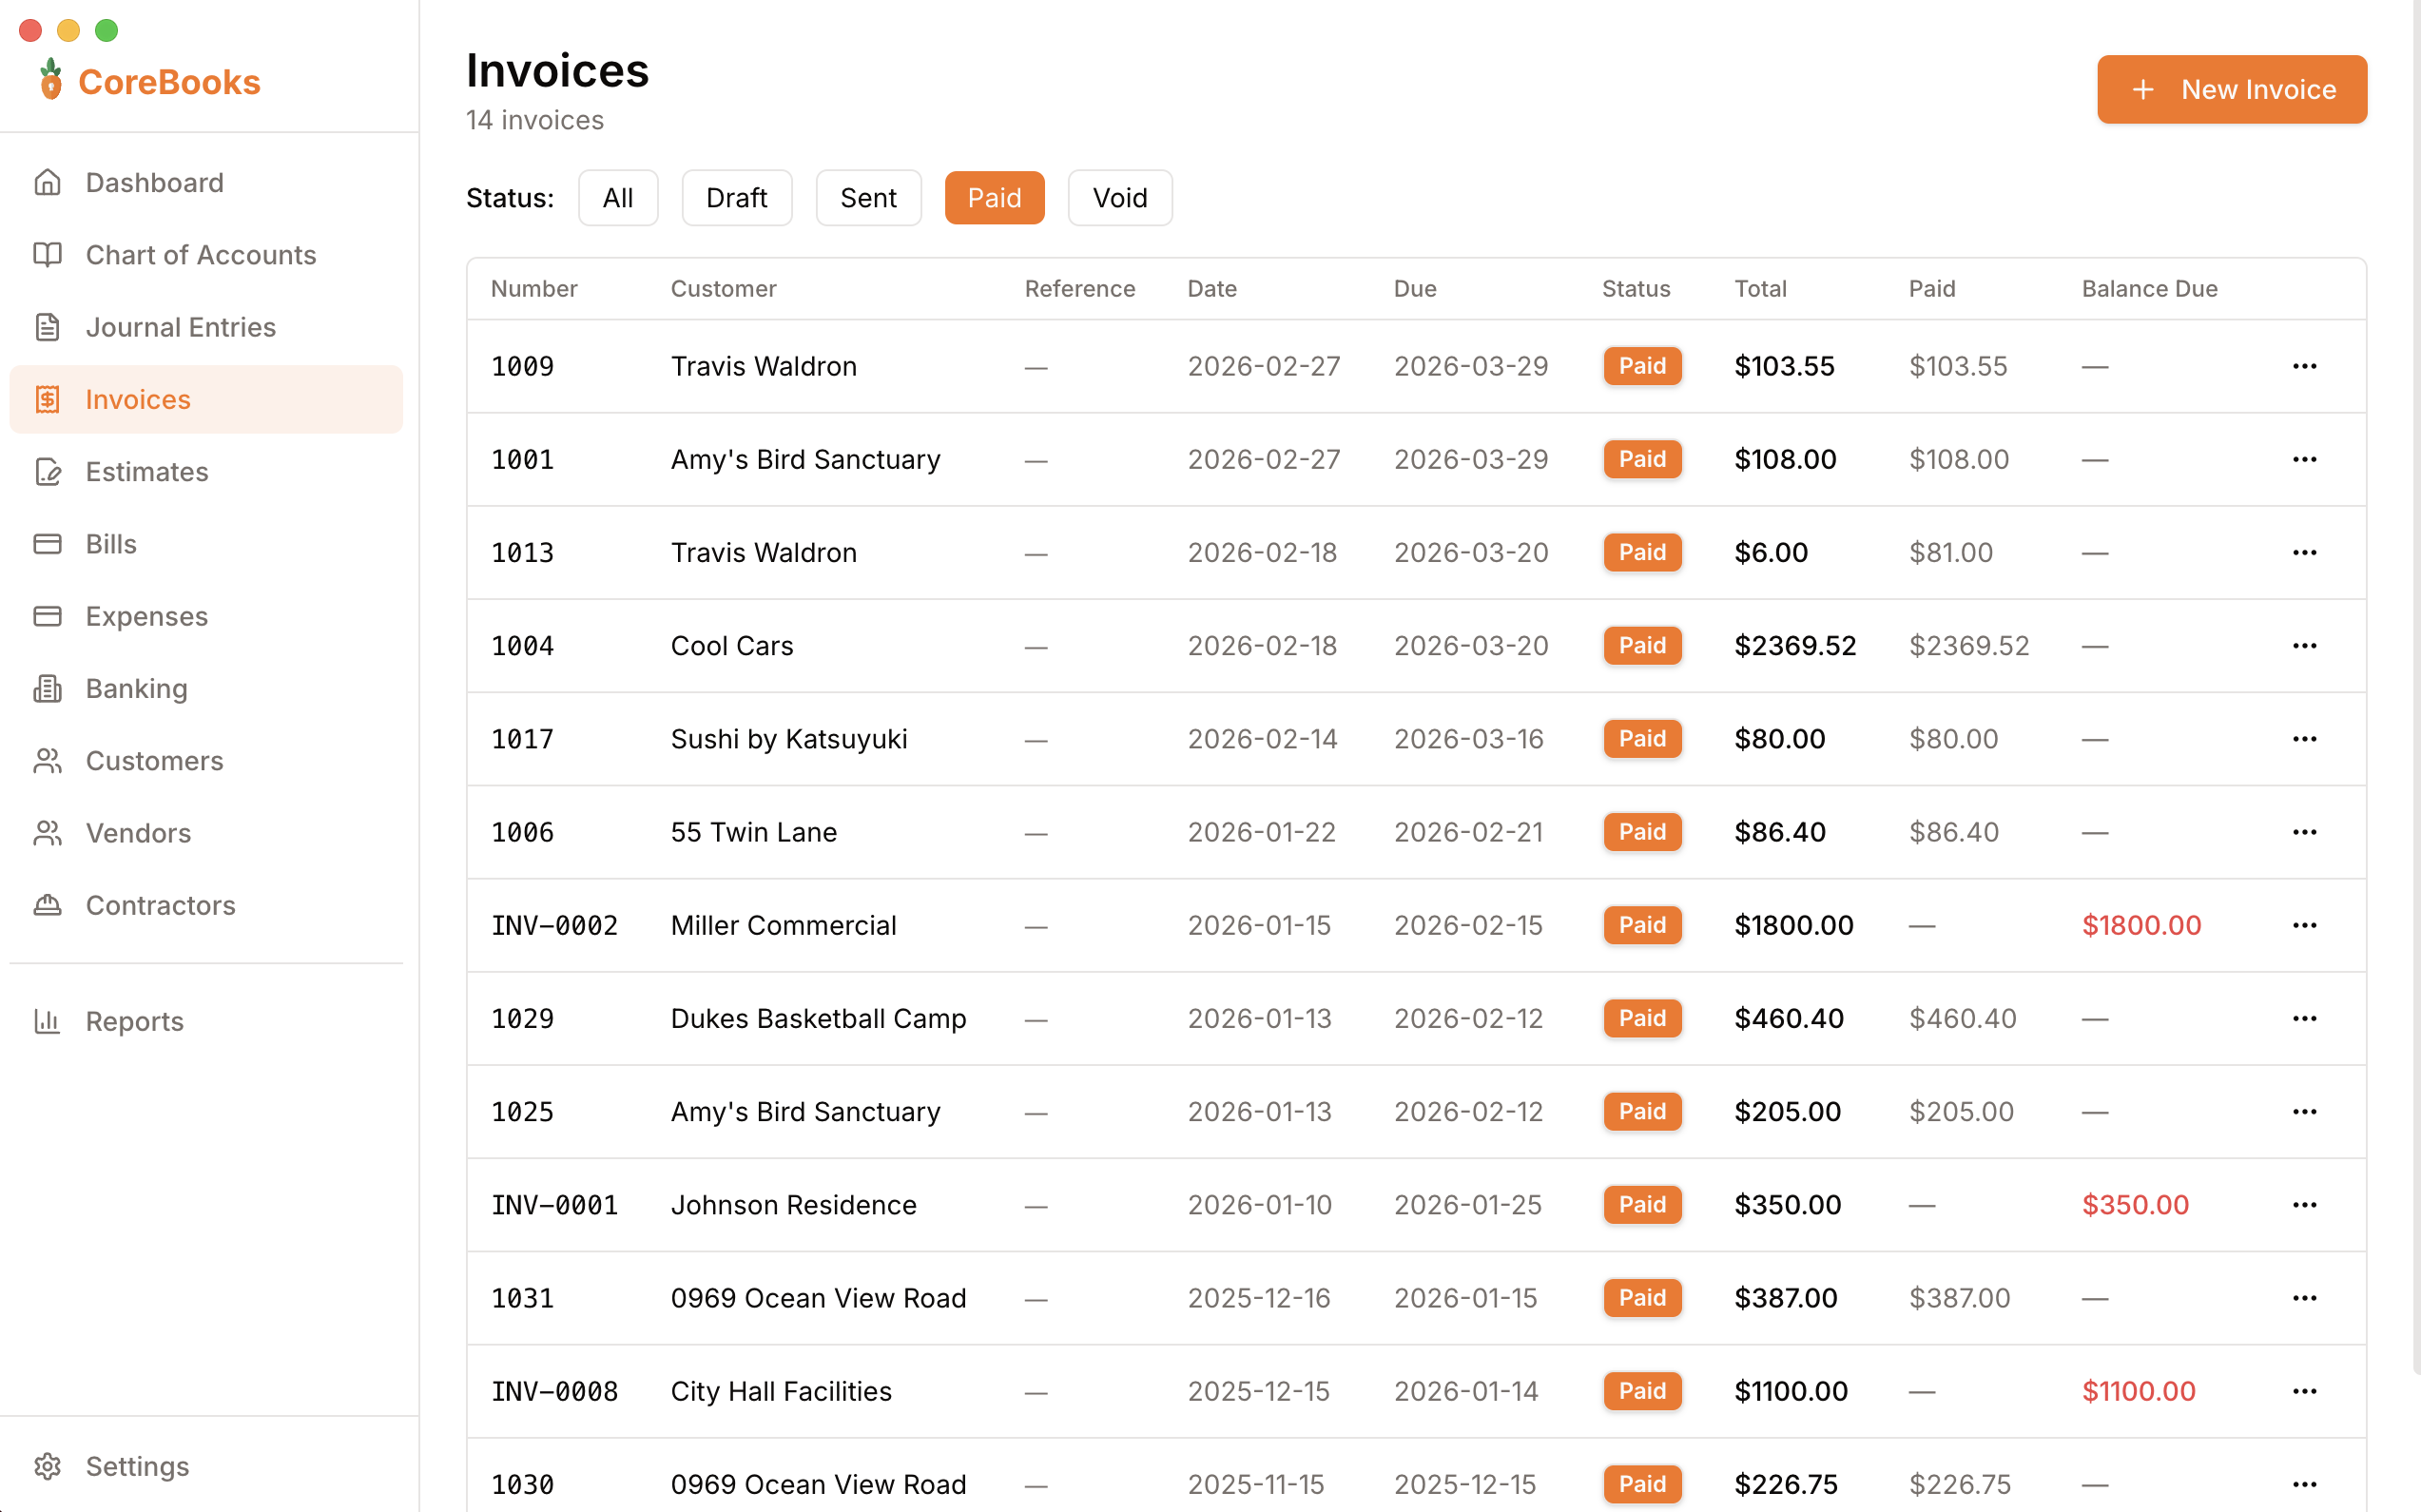This screenshot has width=2421, height=1512.
Task: Open actions menu for invoice 1030
Action: 2305,1484
